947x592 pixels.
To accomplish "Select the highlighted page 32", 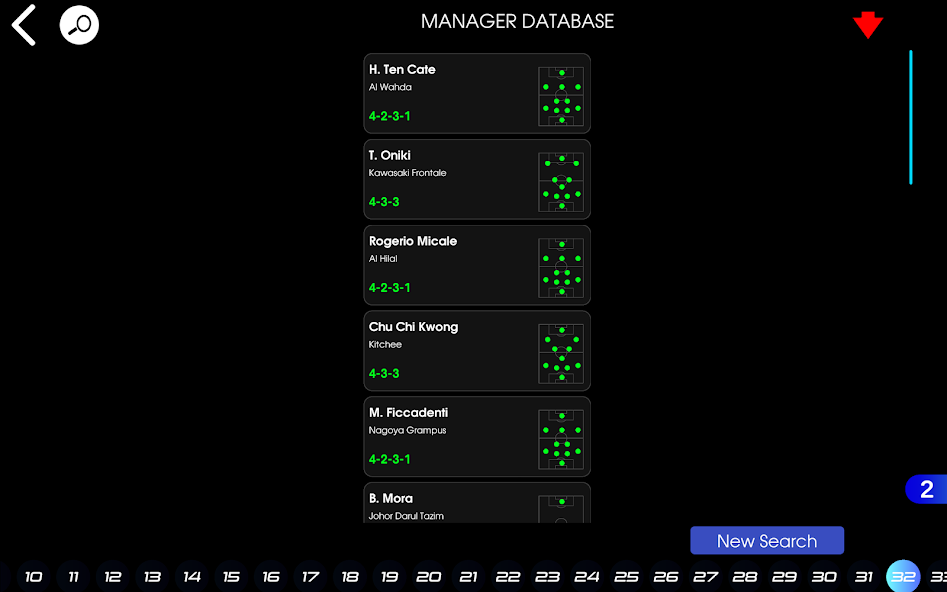I will click(x=903, y=576).
